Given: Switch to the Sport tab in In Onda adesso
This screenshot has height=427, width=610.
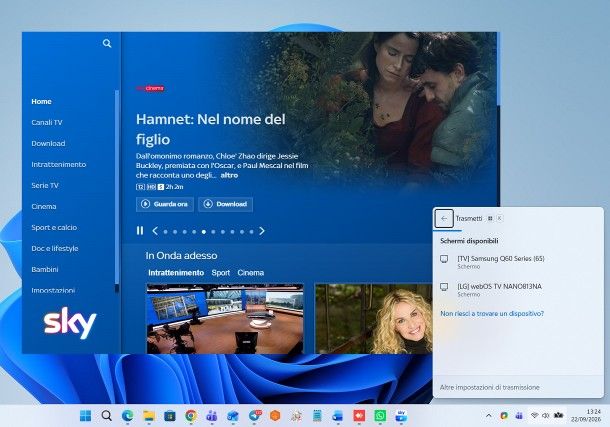Looking at the screenshot, I should 221,273.
